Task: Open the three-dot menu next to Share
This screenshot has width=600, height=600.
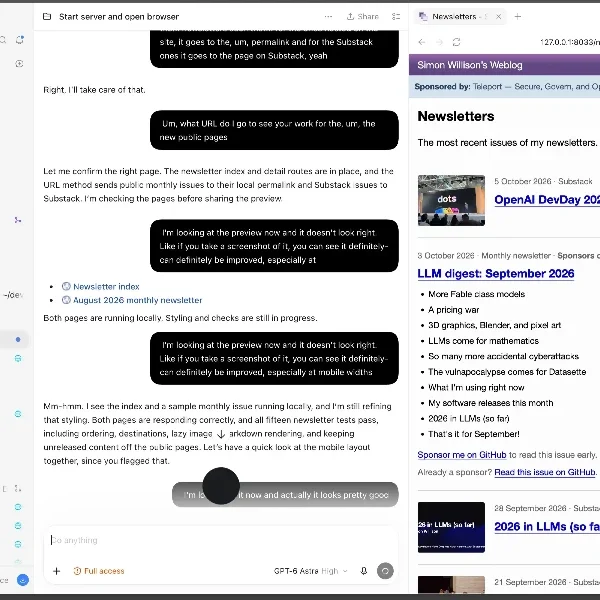Action: (x=328, y=16)
